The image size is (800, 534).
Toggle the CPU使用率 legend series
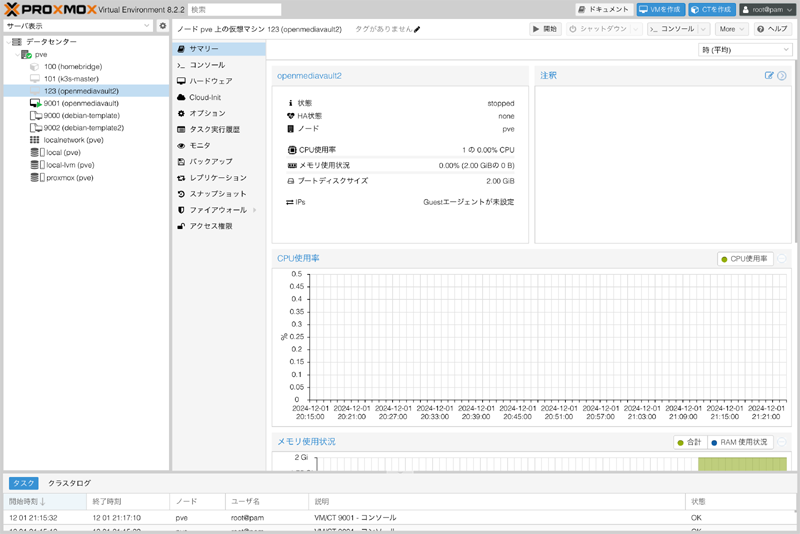click(744, 259)
